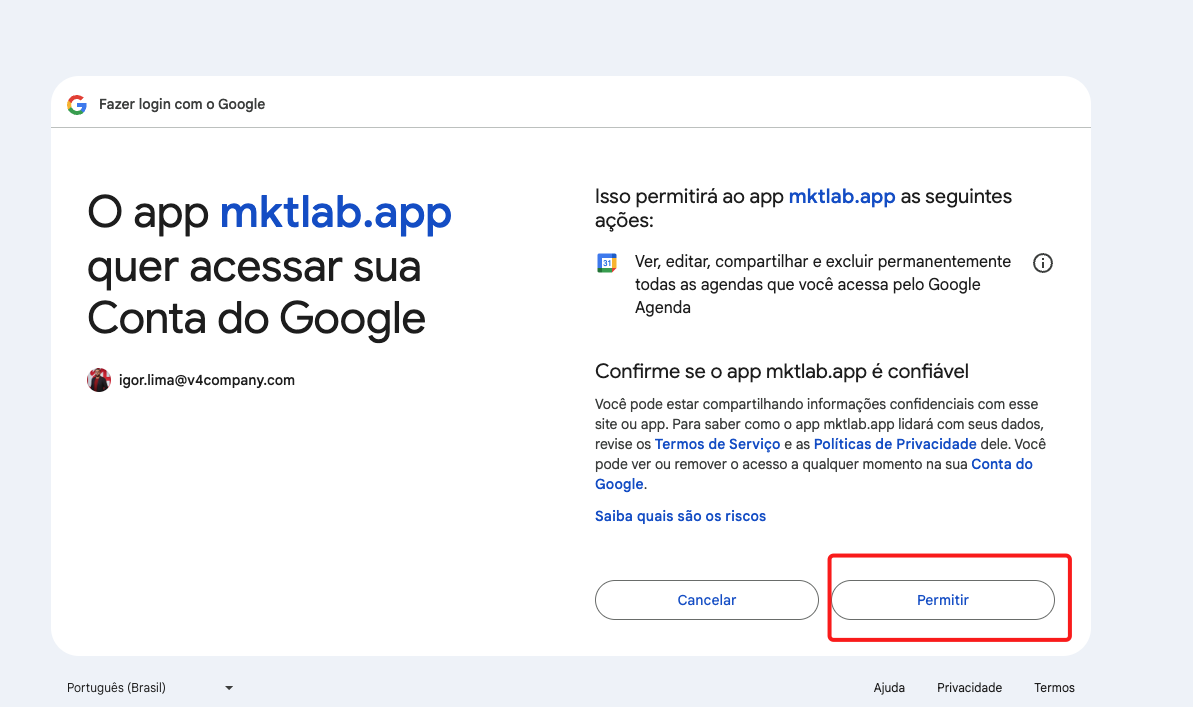The width and height of the screenshot is (1193, 707).
Task: Follow the Conta do Google link
Action: (x=1001, y=464)
